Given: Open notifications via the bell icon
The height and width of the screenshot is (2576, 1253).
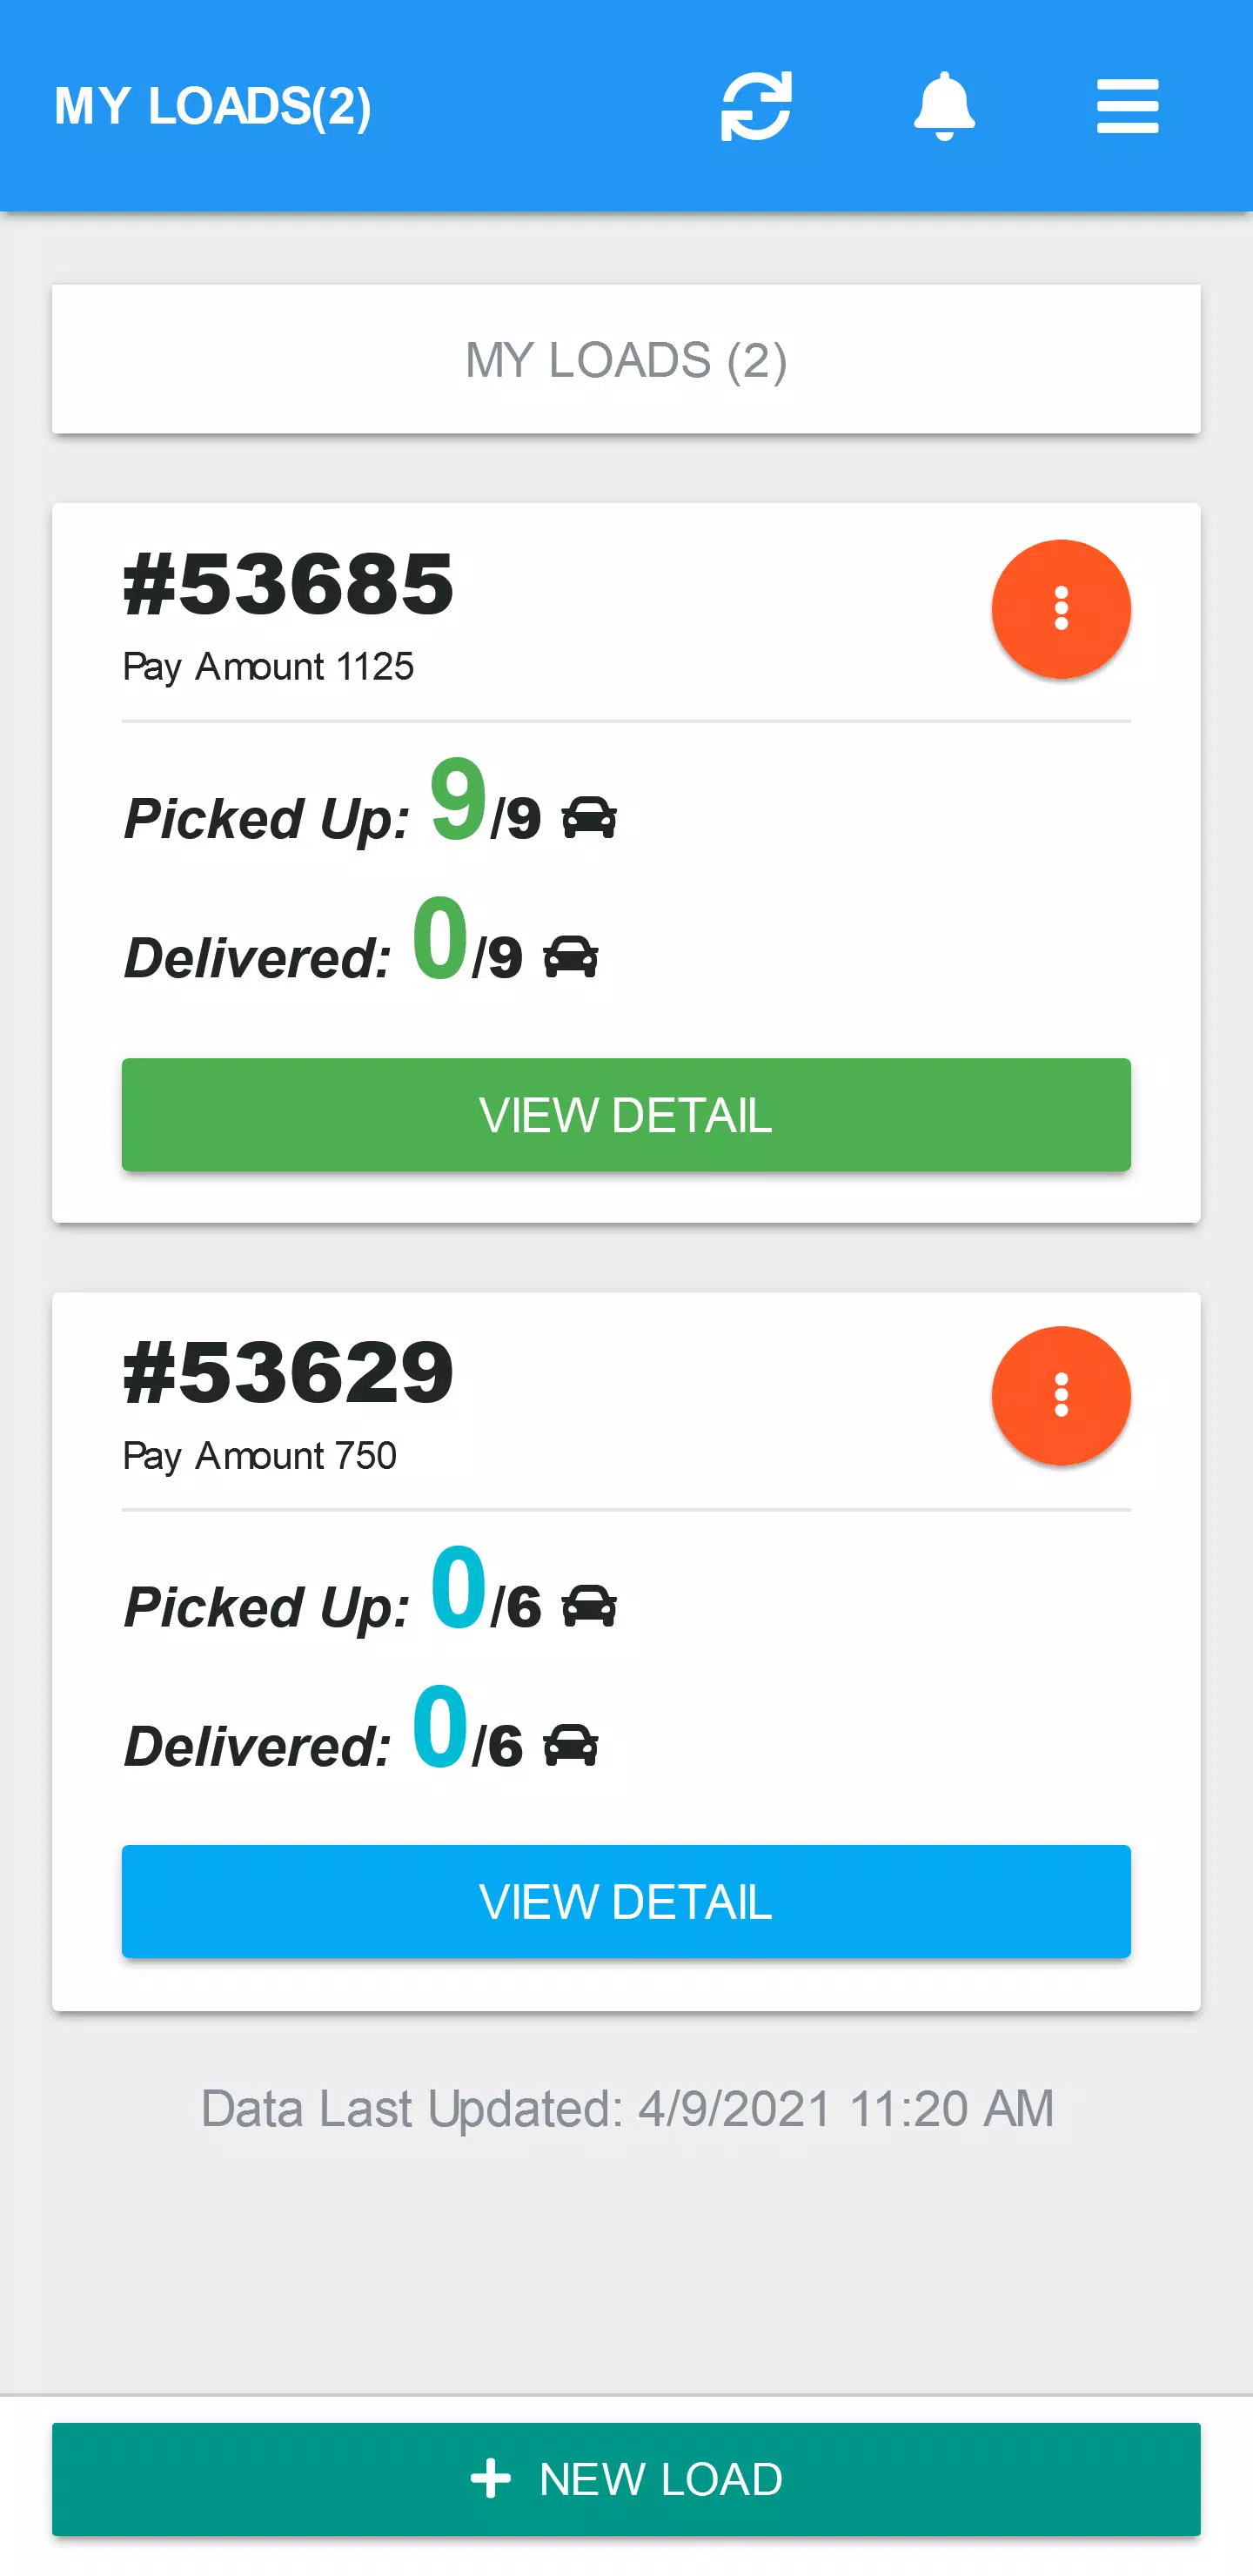Looking at the screenshot, I should pos(944,106).
